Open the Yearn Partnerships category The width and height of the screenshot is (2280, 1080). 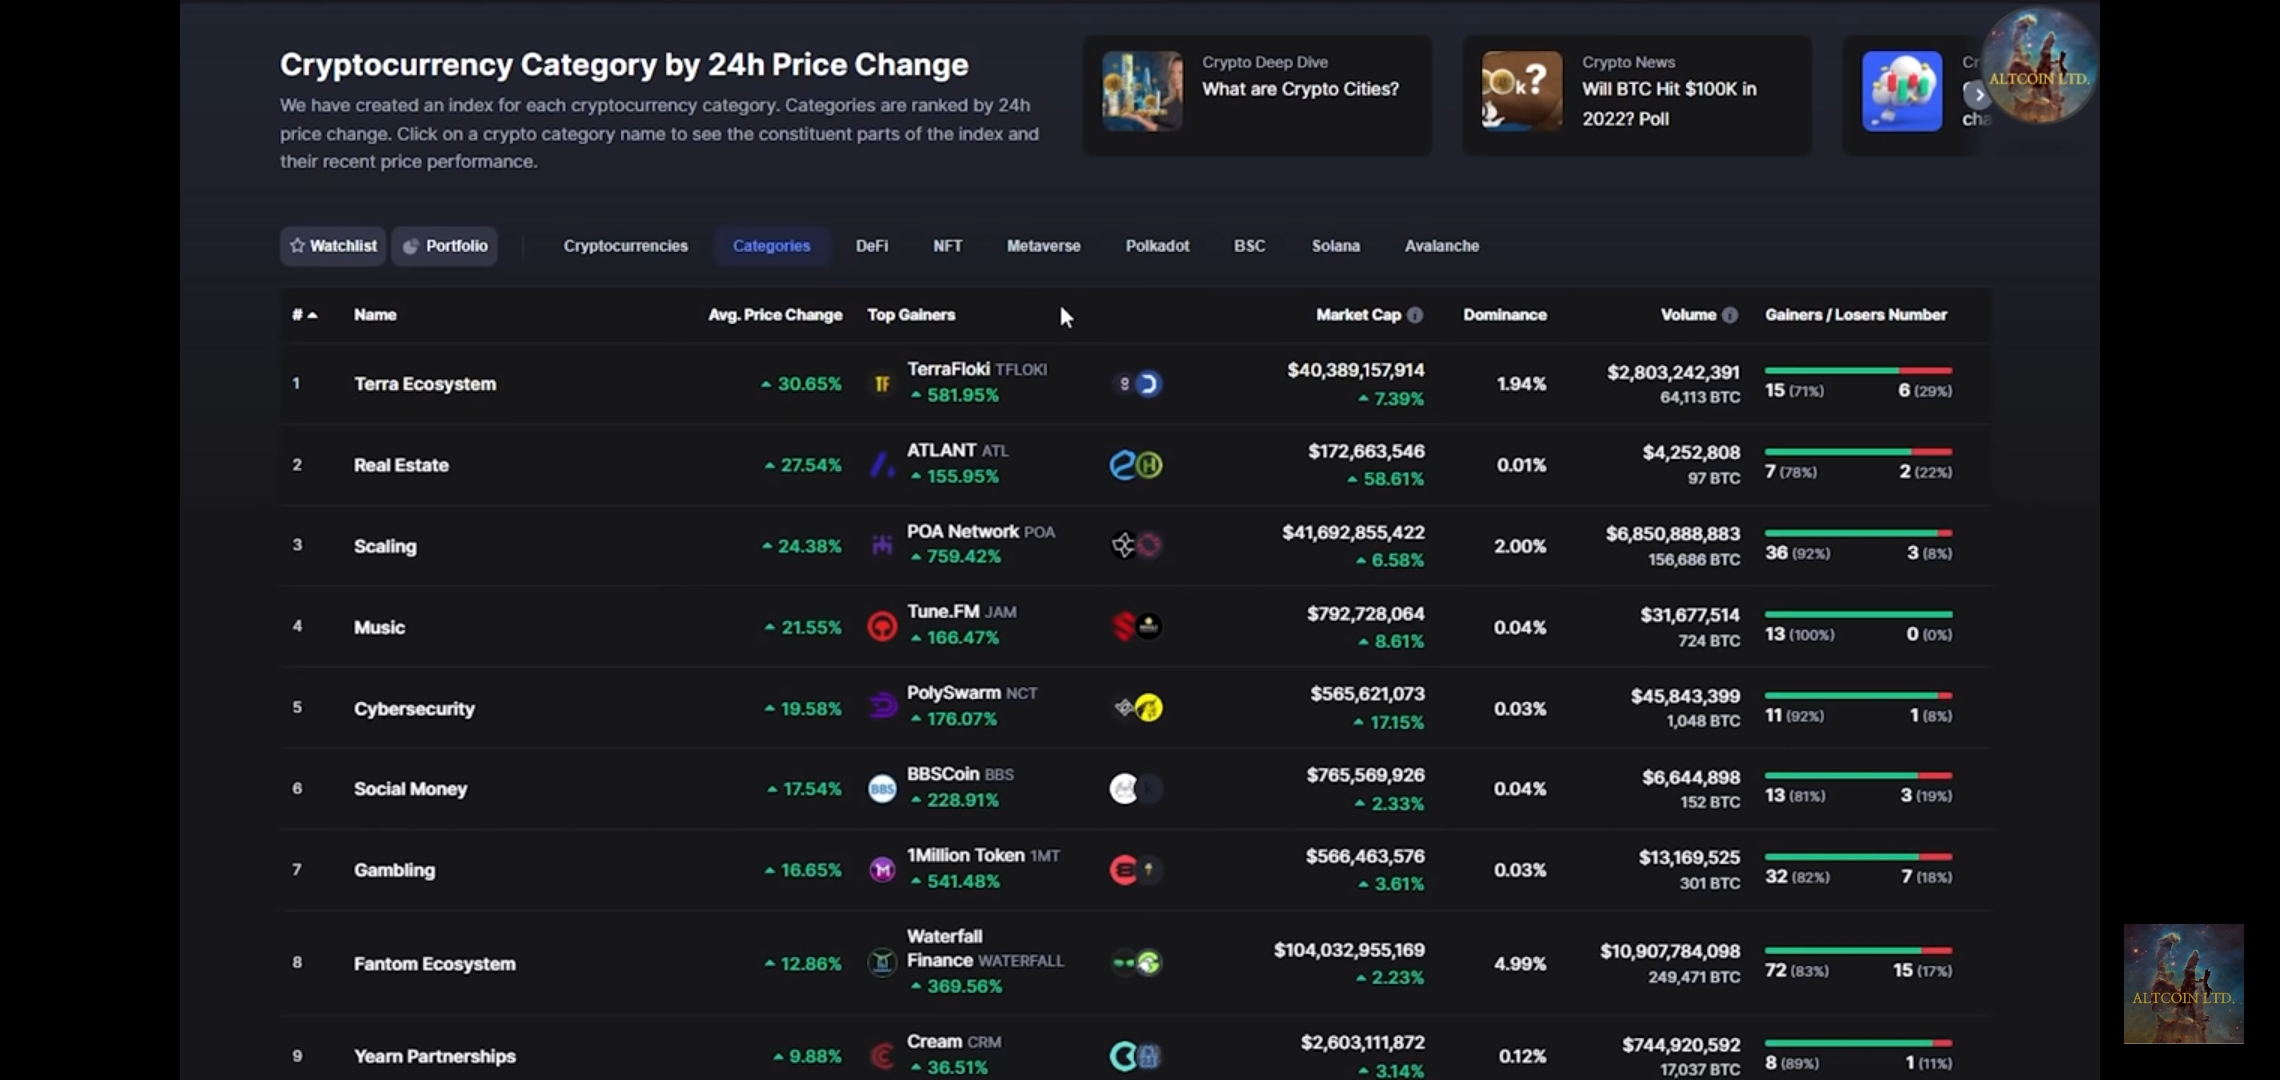[x=435, y=1056]
